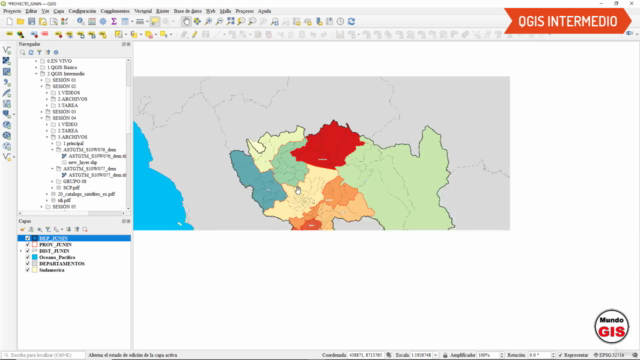Click the Refresh map icon
The width and height of the screenshot is (640, 360).
[351, 21]
